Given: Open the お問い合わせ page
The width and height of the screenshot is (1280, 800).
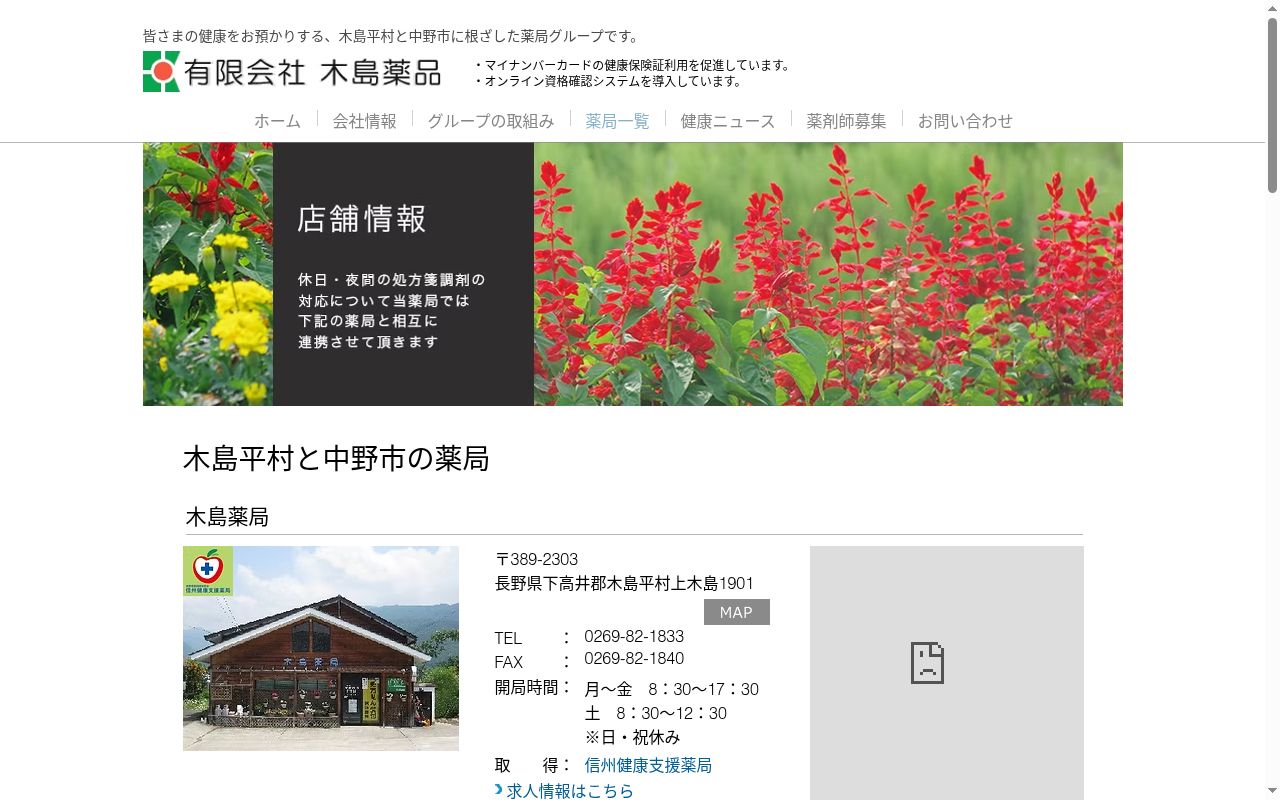Looking at the screenshot, I should click(965, 121).
